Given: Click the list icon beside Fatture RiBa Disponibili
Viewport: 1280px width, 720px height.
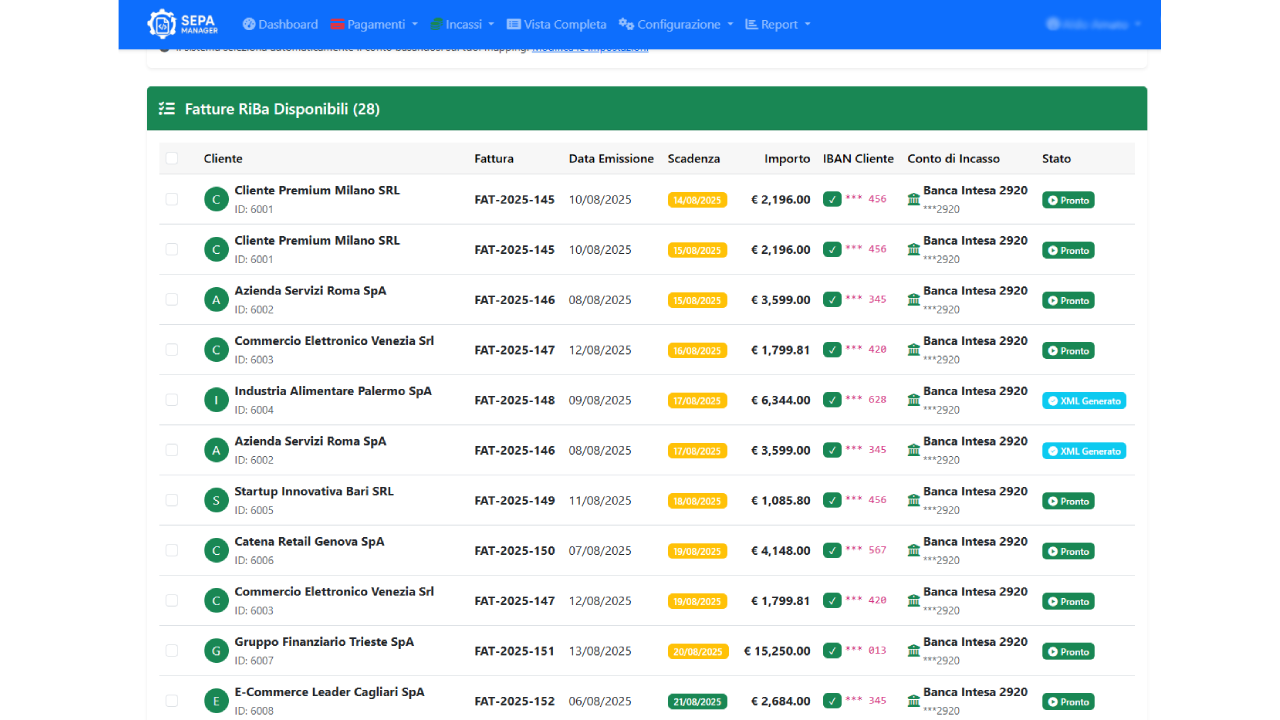Looking at the screenshot, I should coord(167,109).
